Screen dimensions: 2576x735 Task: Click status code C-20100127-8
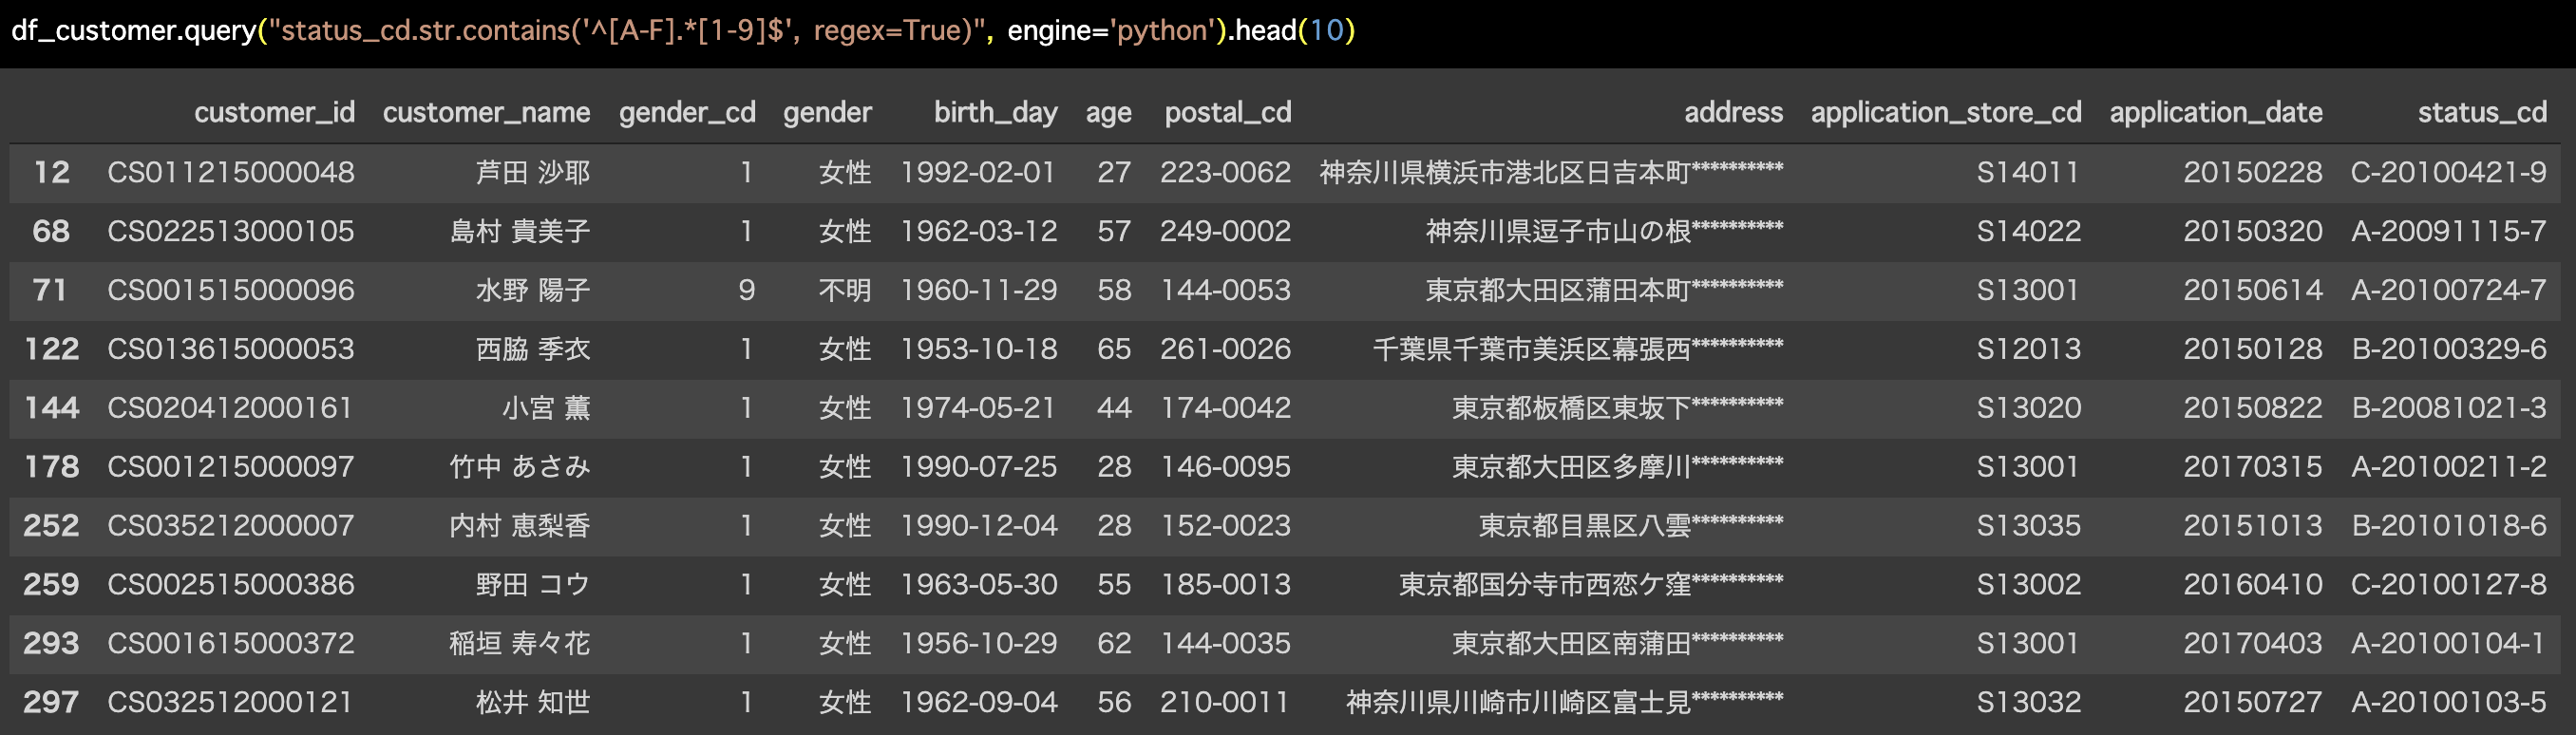pyautogui.click(x=2449, y=585)
